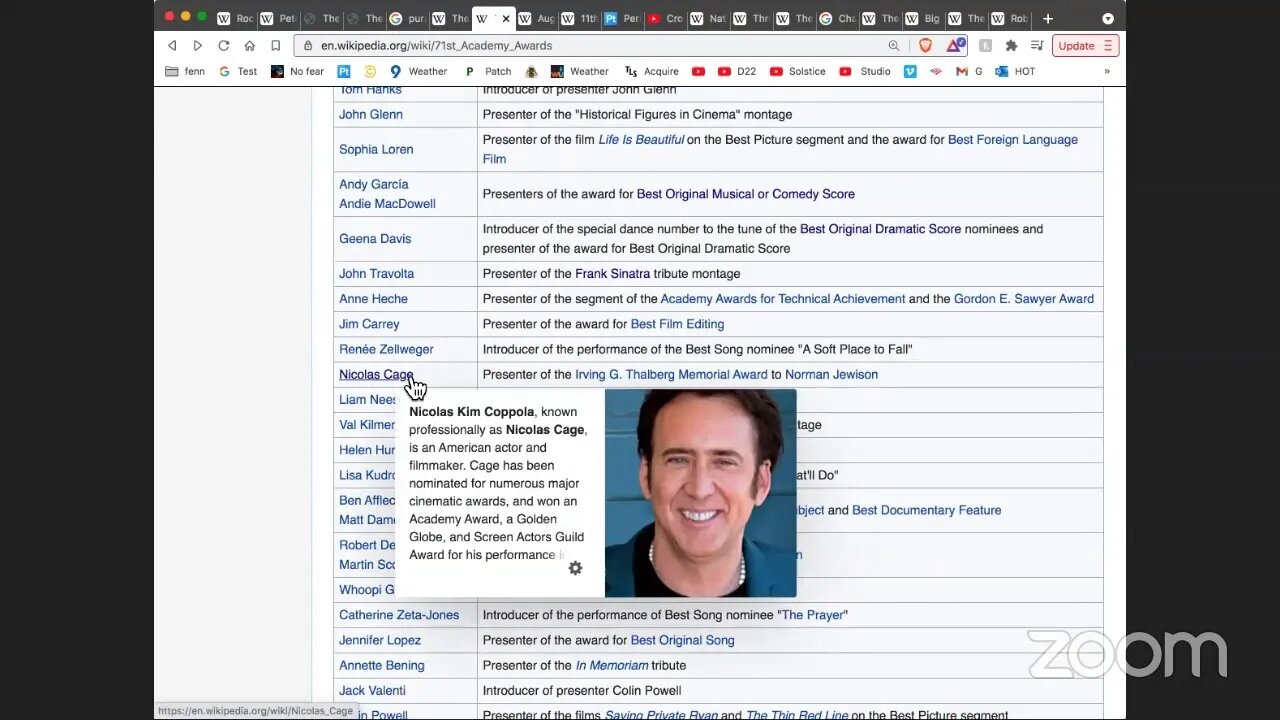
Task: Open the Vimeo bookmark icon
Action: (910, 71)
